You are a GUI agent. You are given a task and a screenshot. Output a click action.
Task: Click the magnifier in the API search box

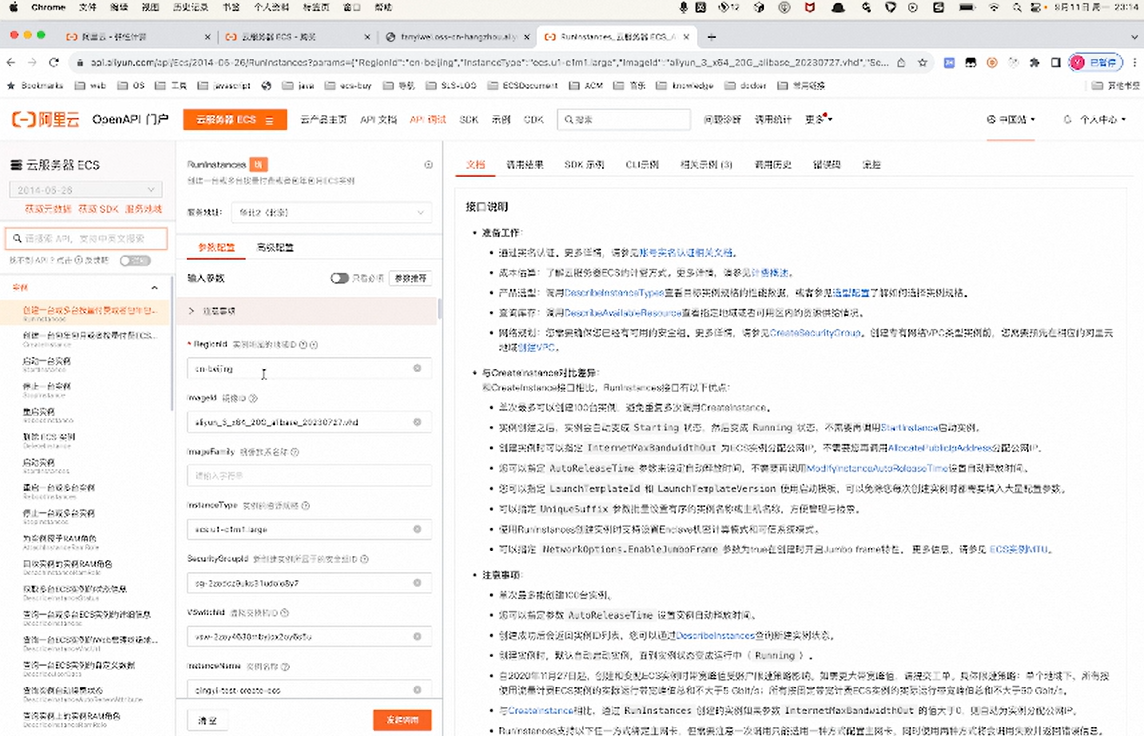pos(18,239)
